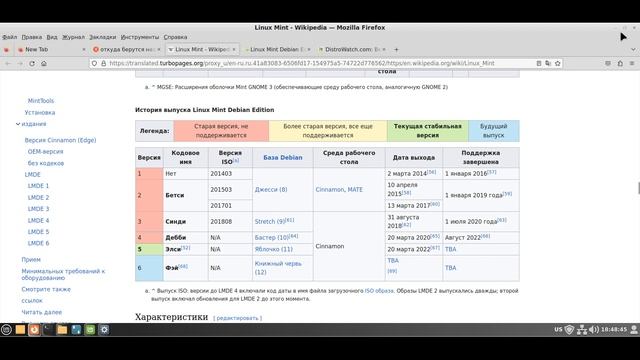The image size is (640, 360).
Task: Open the Закладки menu
Action: 103,37
